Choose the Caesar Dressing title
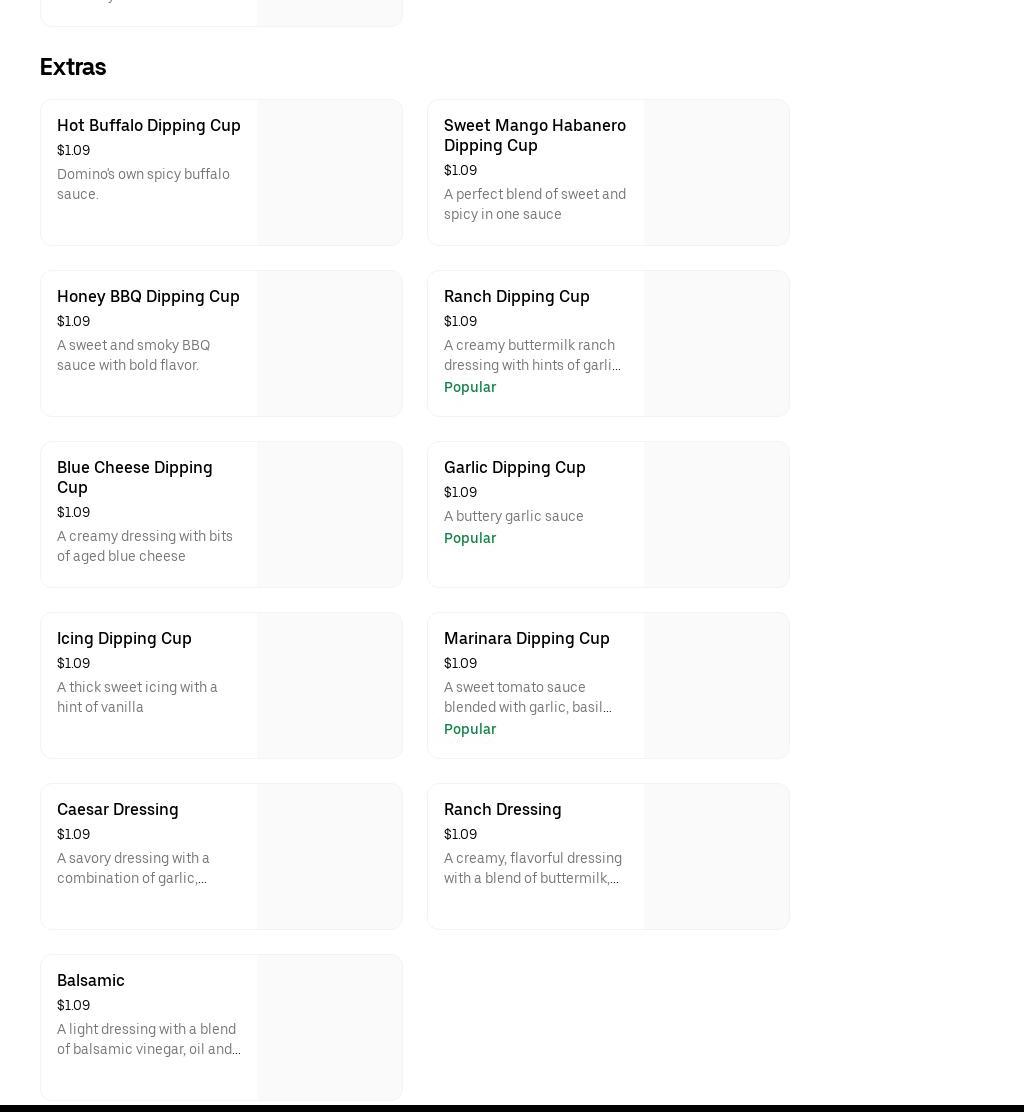This screenshot has height=1112, width=1024. 117,810
